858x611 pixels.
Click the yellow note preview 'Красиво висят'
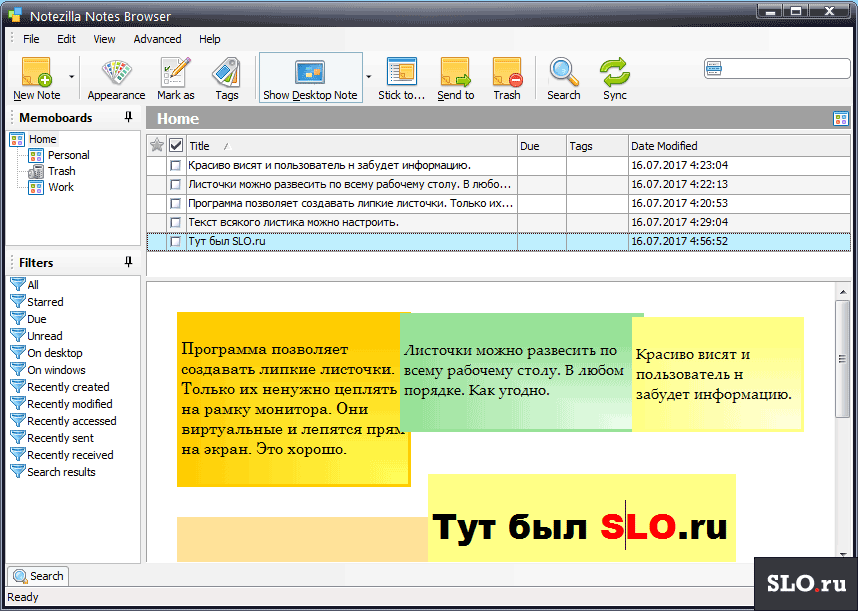click(x=717, y=374)
